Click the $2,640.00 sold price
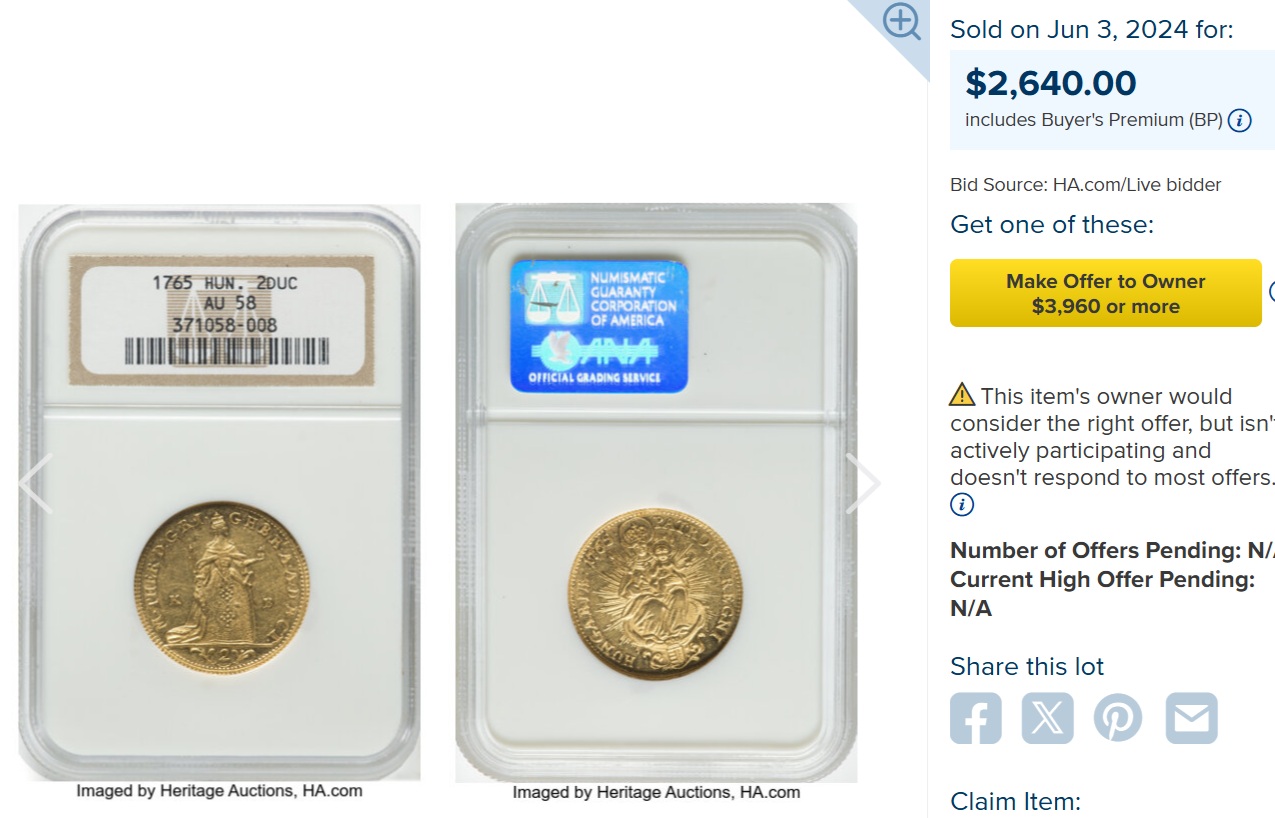The width and height of the screenshot is (1275, 818). click(1051, 83)
